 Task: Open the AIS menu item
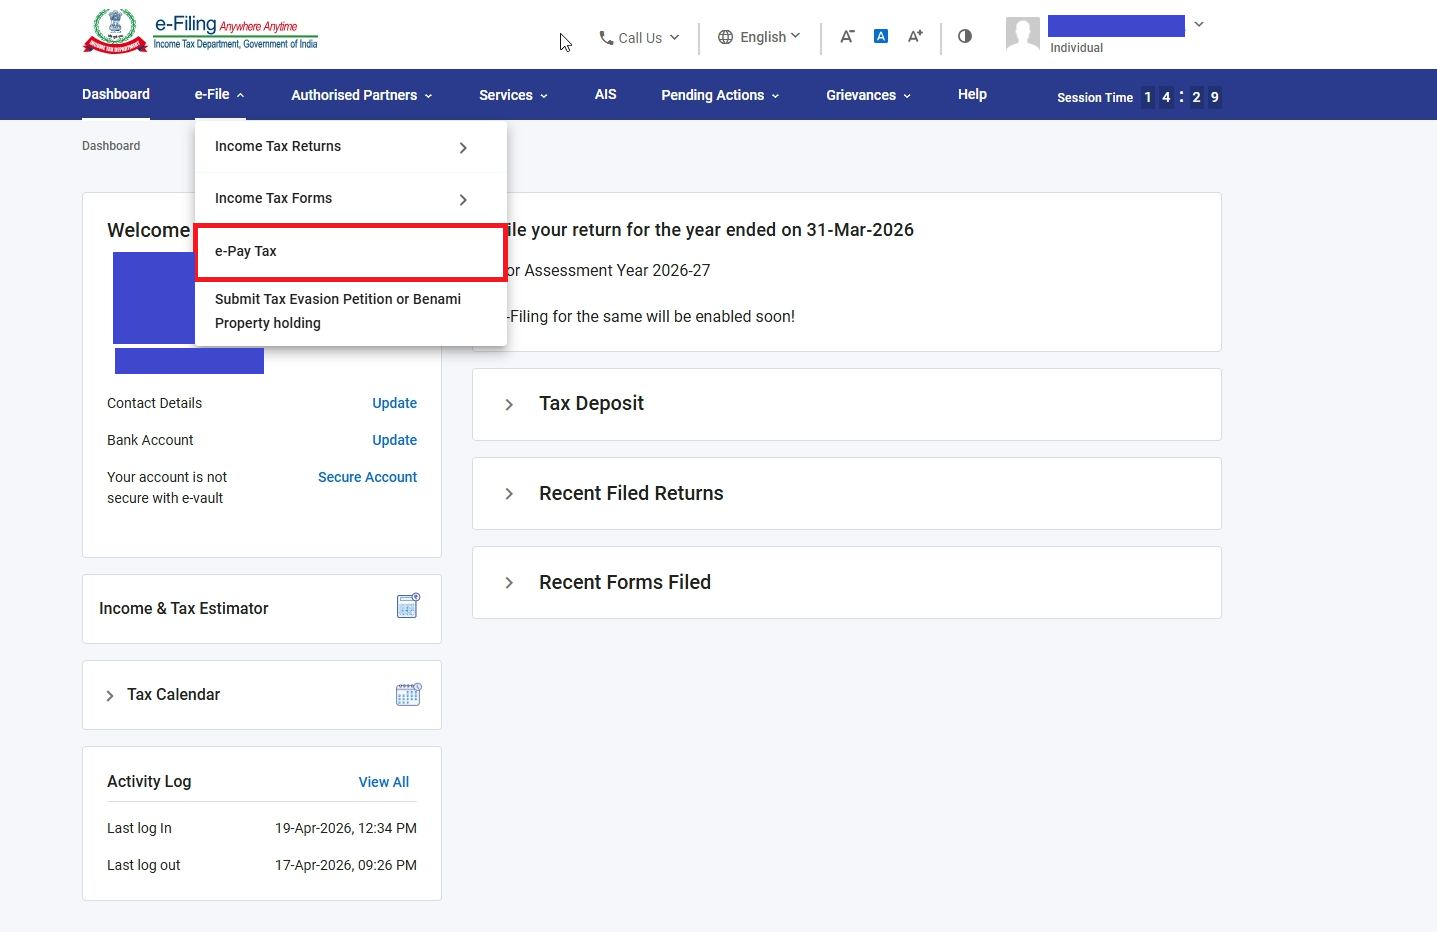(x=605, y=94)
